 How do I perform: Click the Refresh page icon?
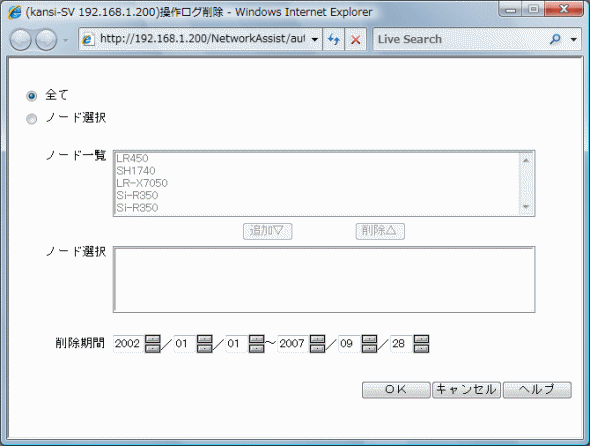tap(333, 39)
